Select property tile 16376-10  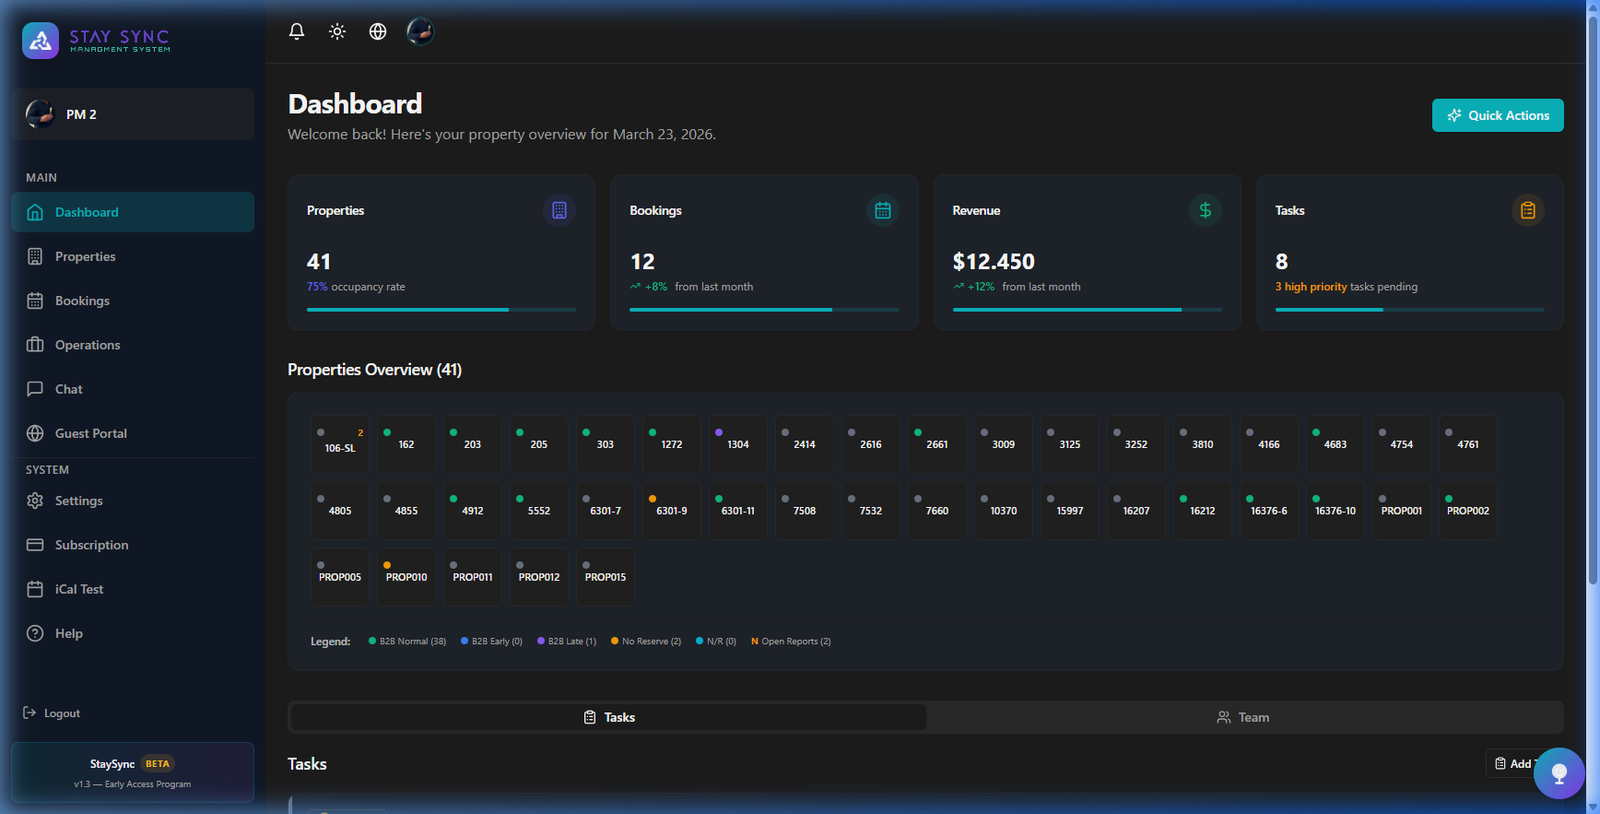point(1335,510)
